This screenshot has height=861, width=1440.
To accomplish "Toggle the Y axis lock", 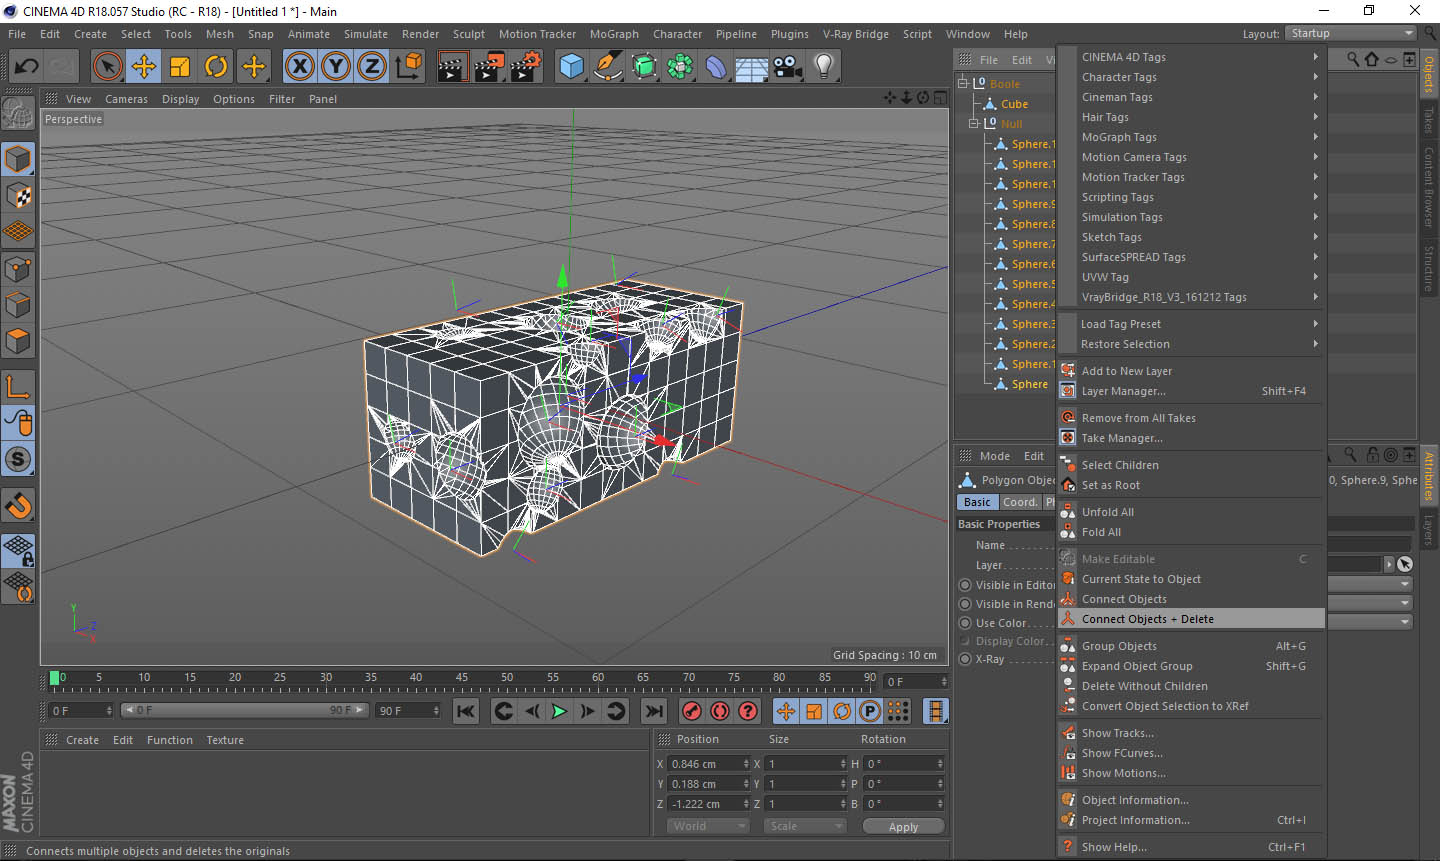I will (336, 67).
